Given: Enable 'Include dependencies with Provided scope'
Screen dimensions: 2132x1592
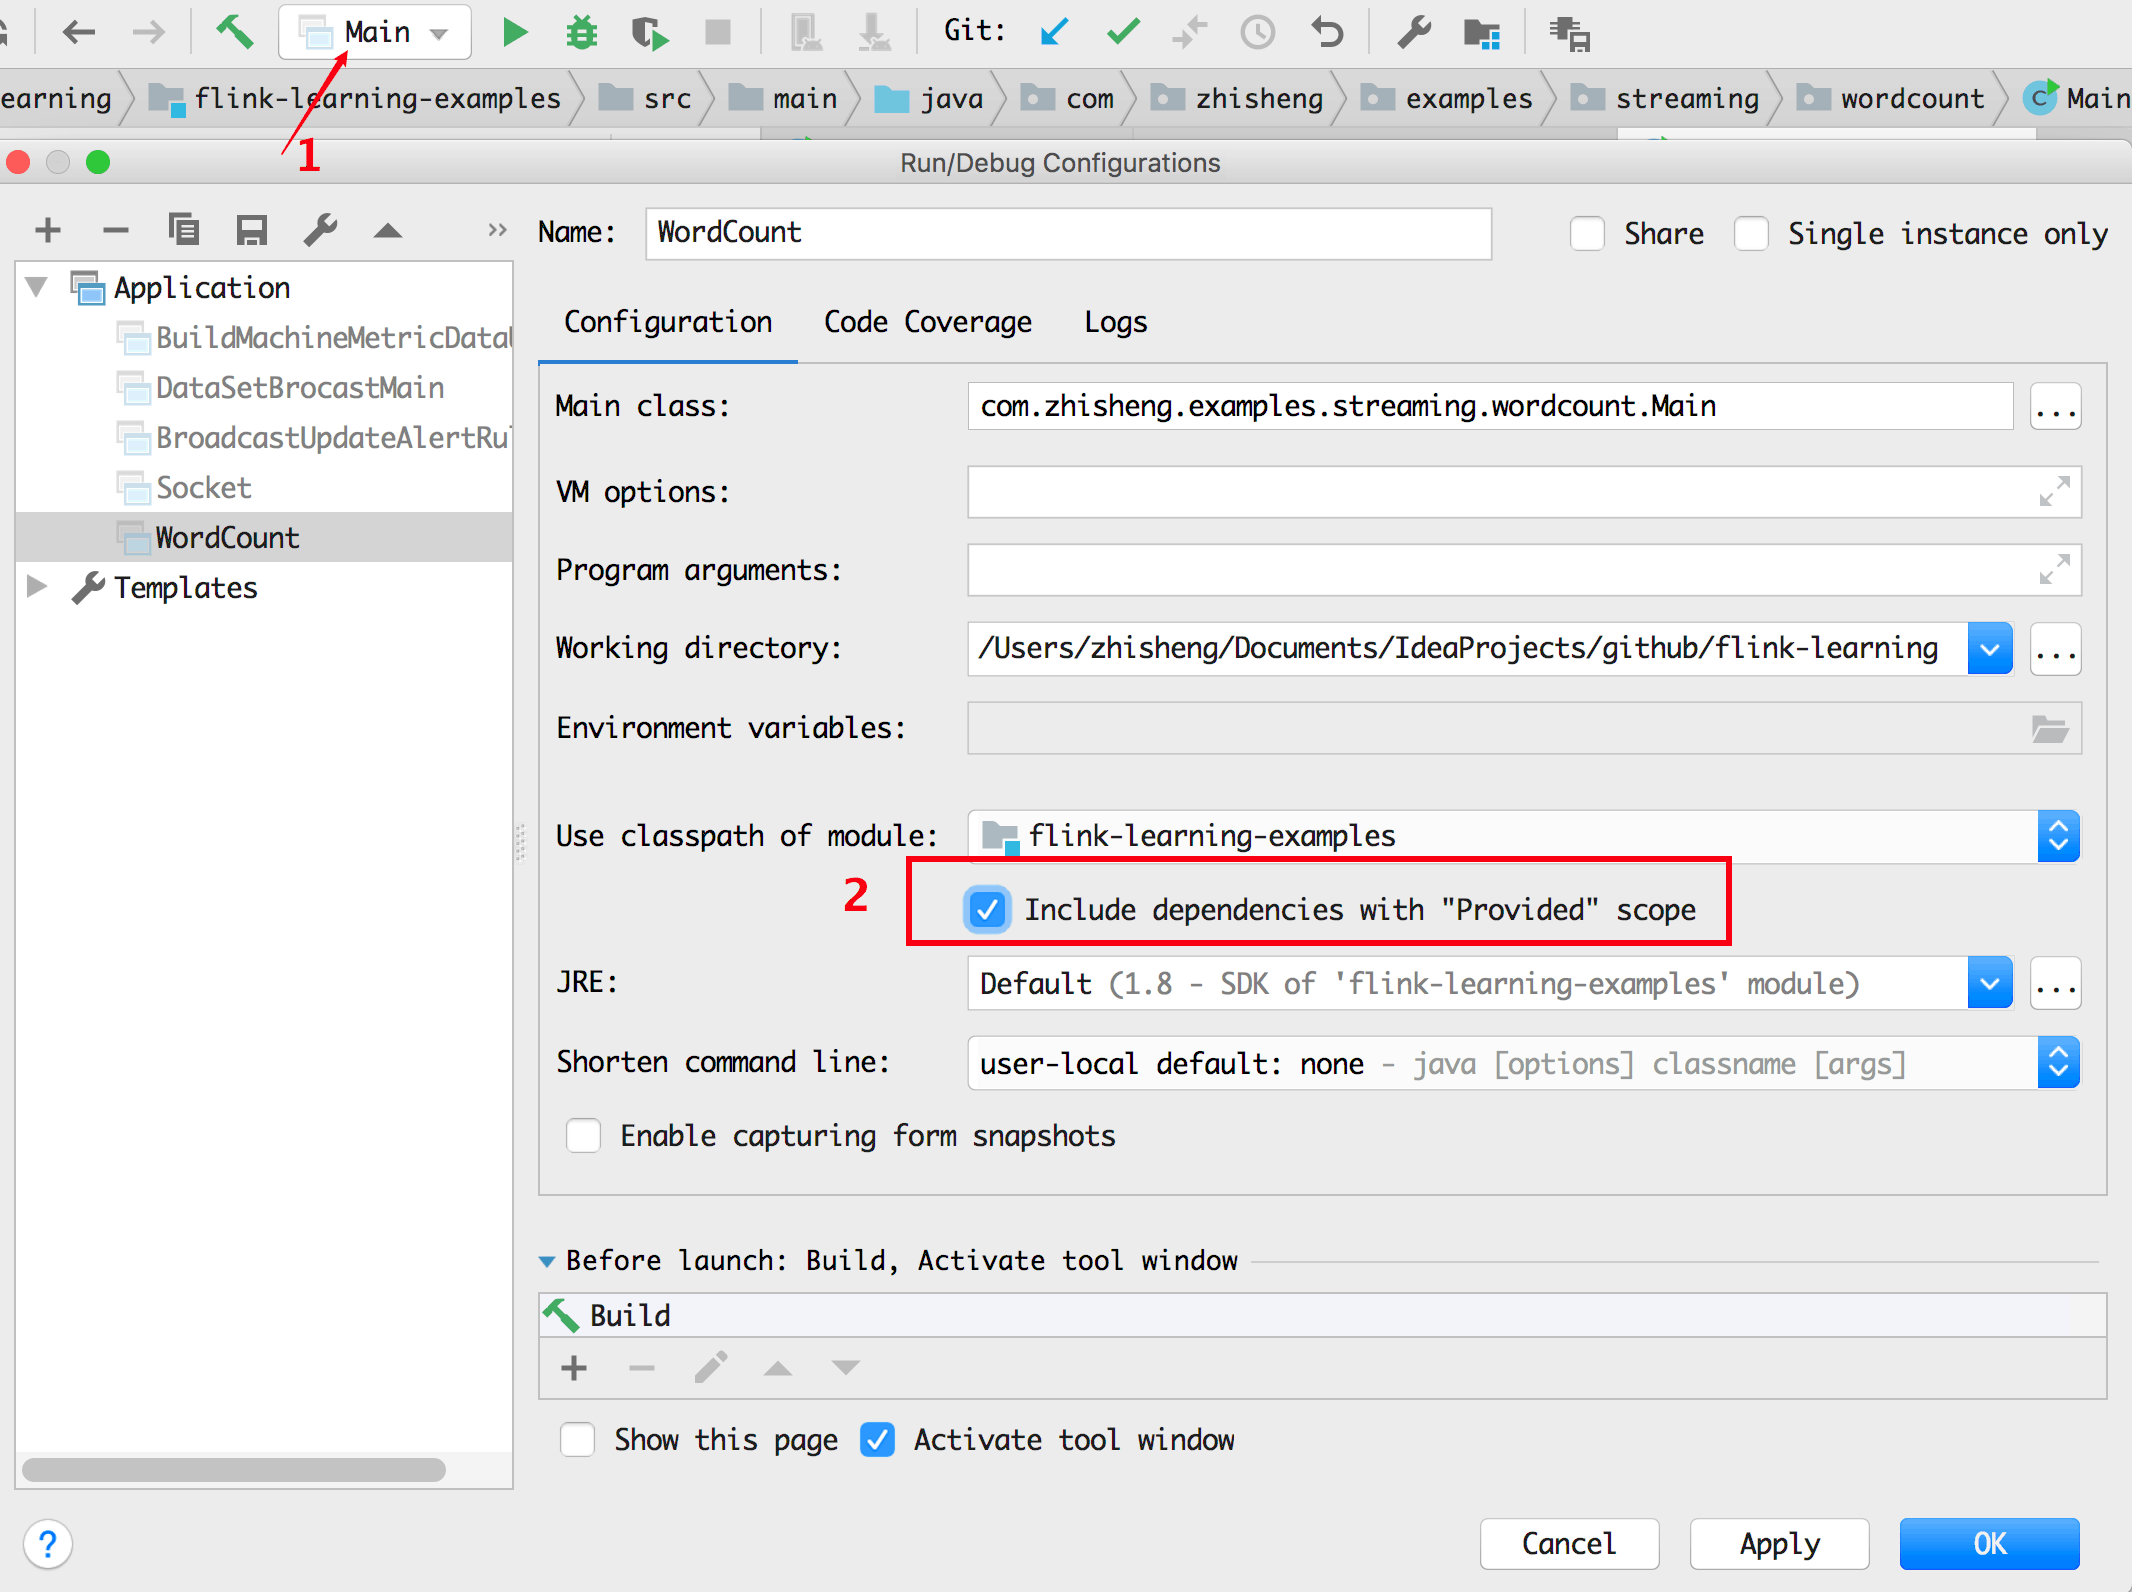Looking at the screenshot, I should coord(987,908).
